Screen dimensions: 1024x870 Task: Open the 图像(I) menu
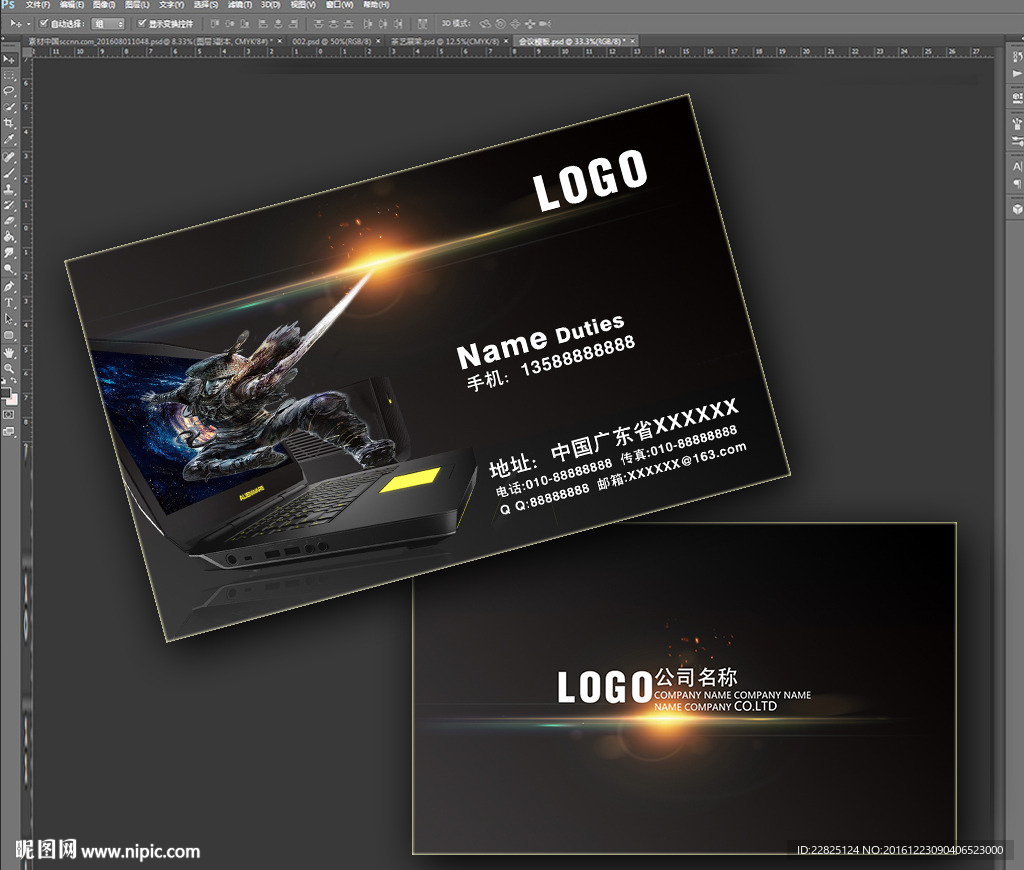tap(104, 5)
